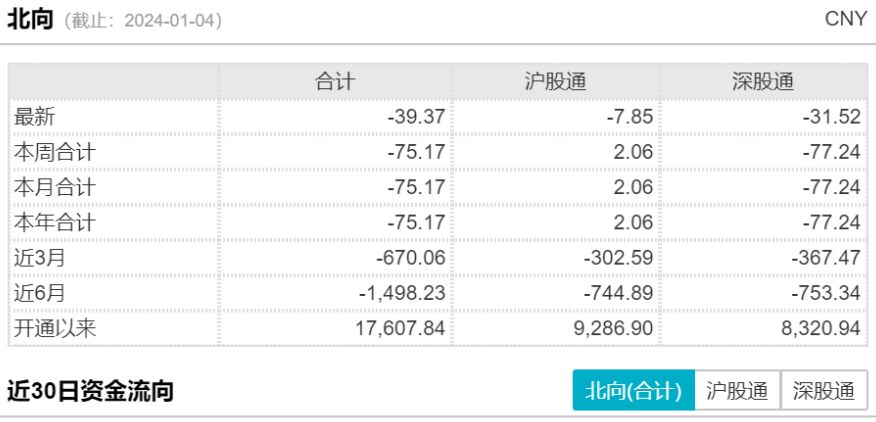The height and width of the screenshot is (422, 876).
Task: Click the 北向 section title
Action: pos(30,20)
